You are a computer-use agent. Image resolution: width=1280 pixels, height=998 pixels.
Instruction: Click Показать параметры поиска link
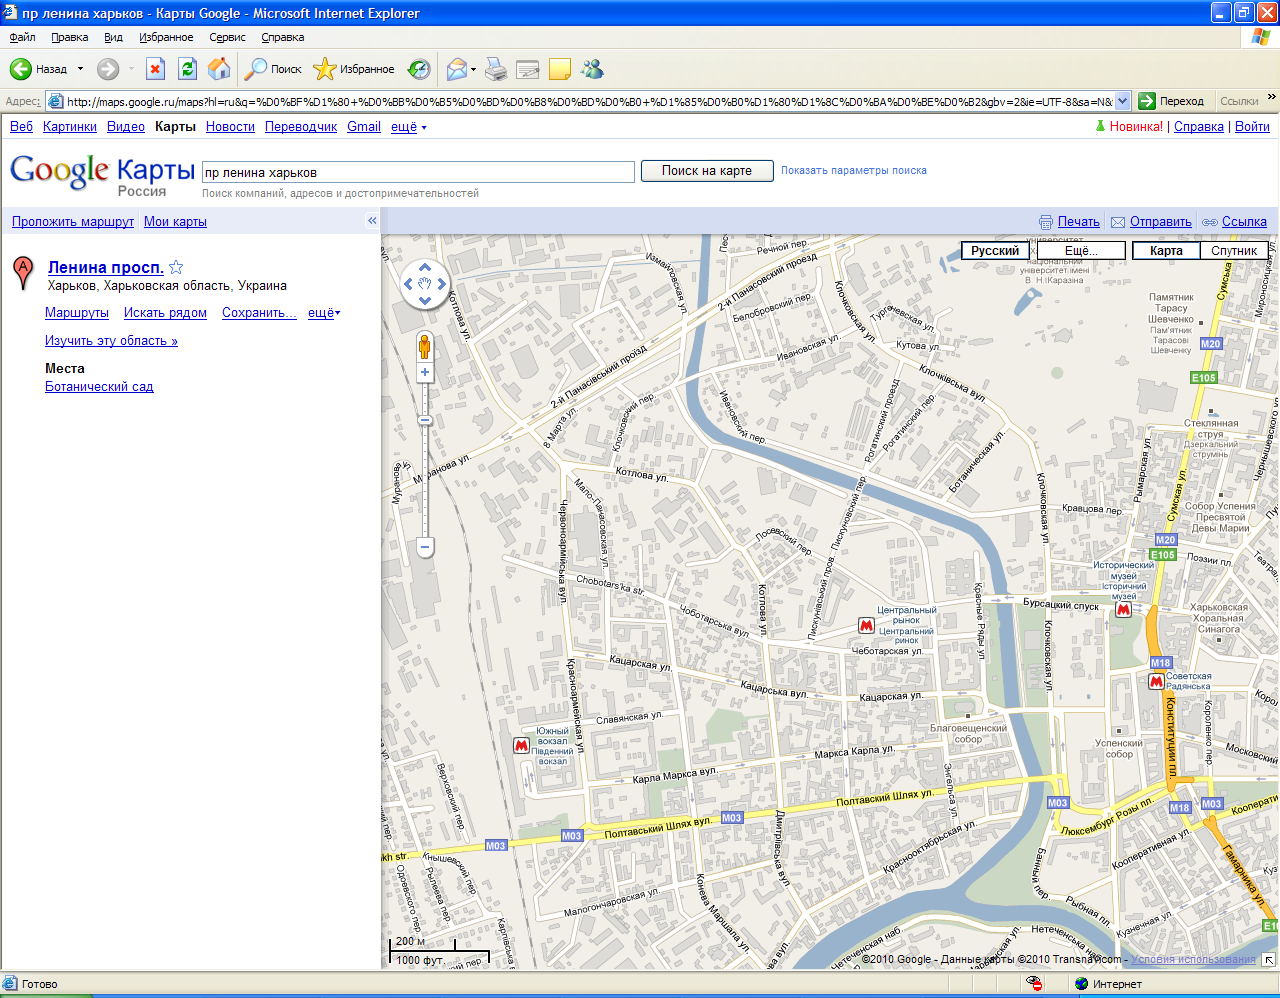tap(853, 171)
